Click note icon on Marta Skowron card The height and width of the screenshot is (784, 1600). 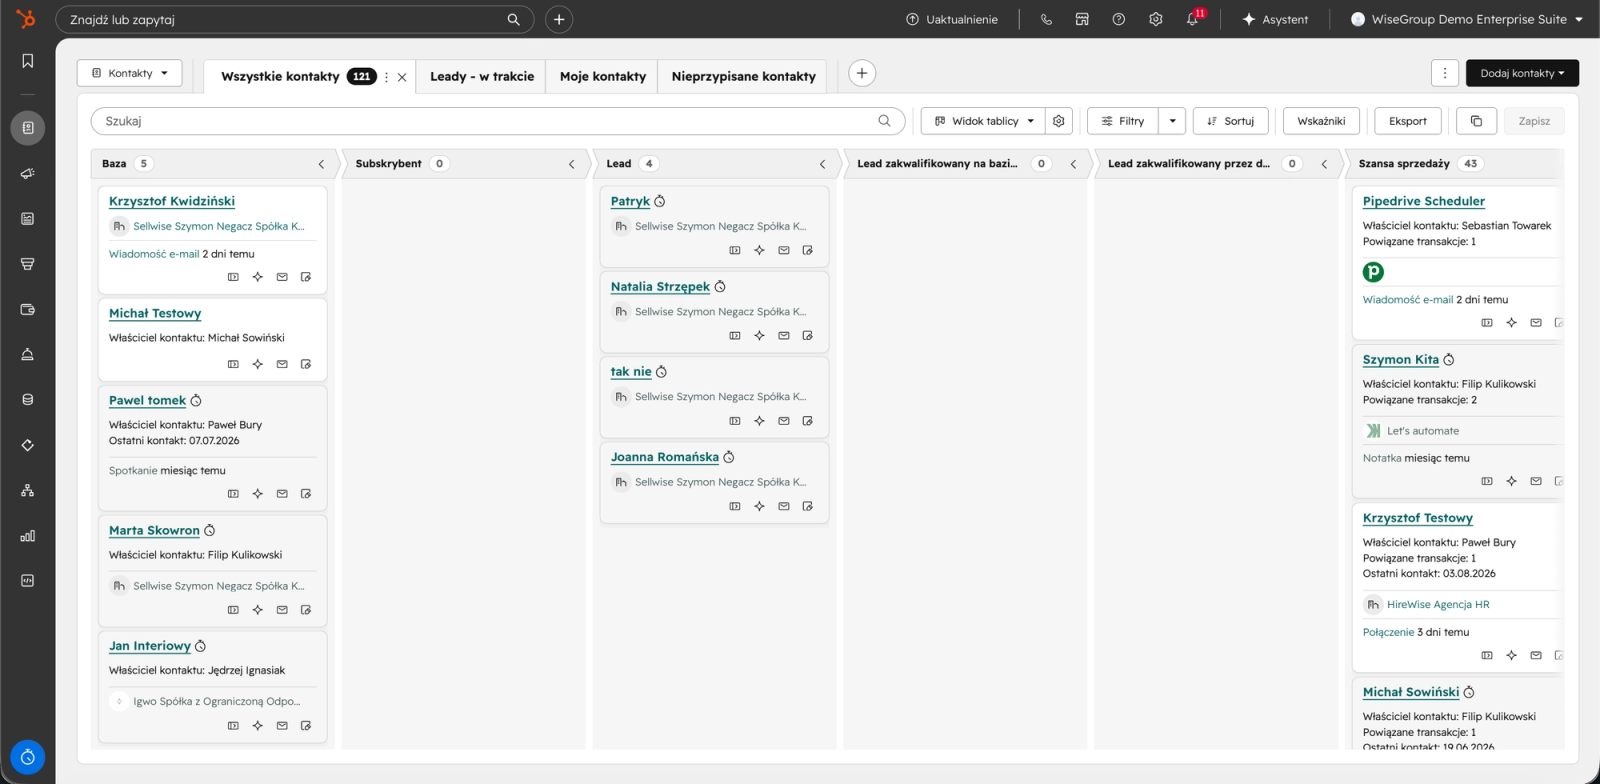click(306, 610)
